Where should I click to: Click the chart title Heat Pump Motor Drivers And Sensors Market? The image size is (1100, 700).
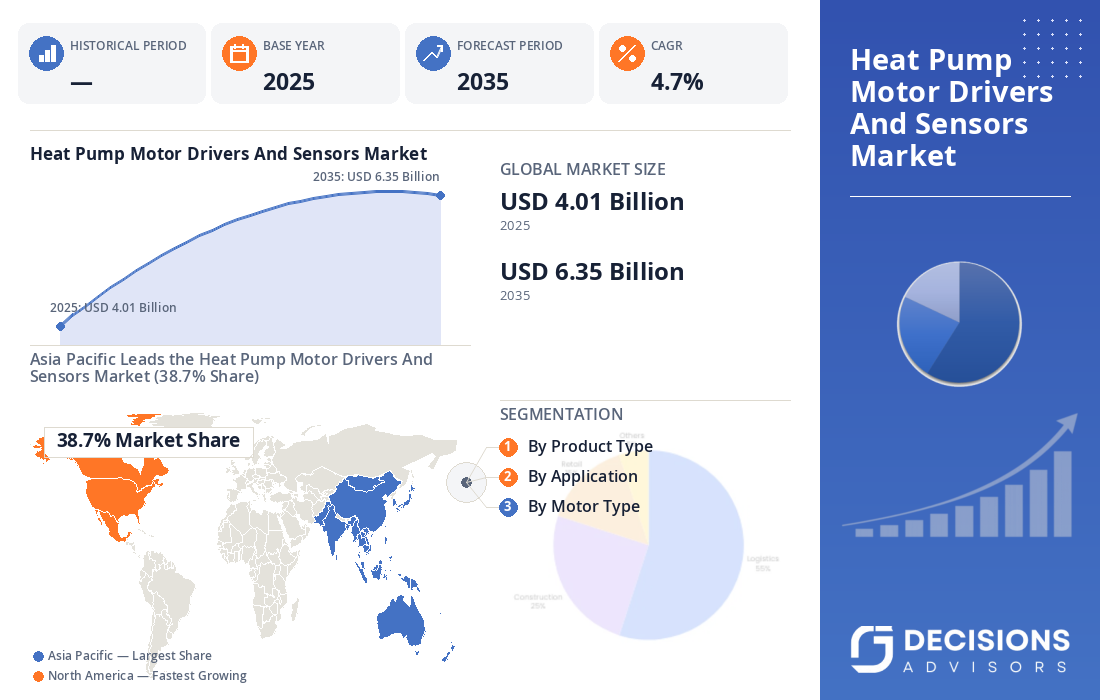tap(229, 154)
